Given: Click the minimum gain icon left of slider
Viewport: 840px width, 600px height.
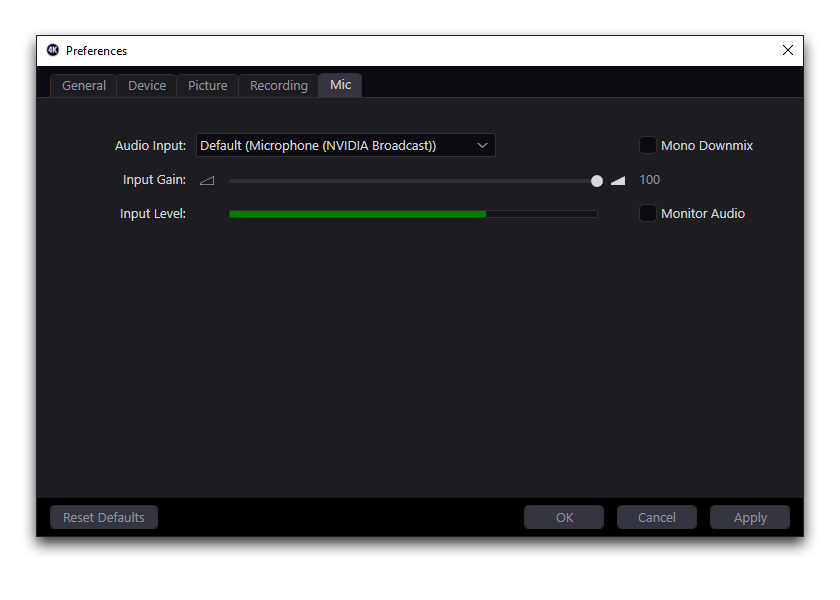Looking at the screenshot, I should pyautogui.click(x=207, y=181).
